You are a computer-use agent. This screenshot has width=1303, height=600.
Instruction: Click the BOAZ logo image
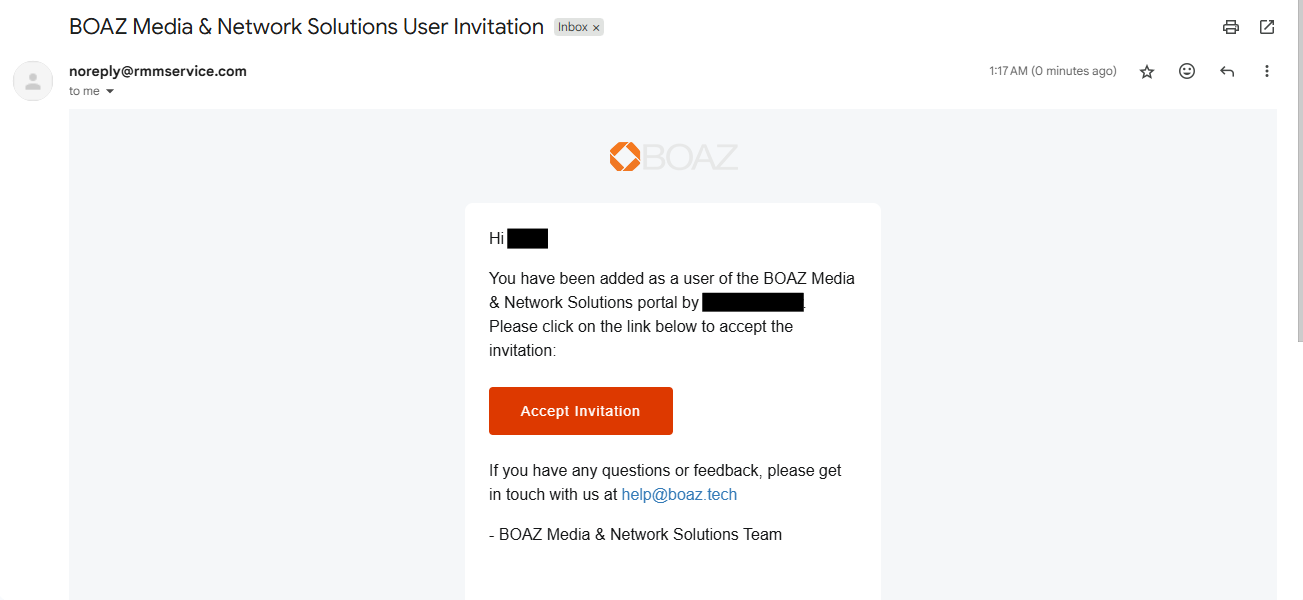[x=673, y=157]
